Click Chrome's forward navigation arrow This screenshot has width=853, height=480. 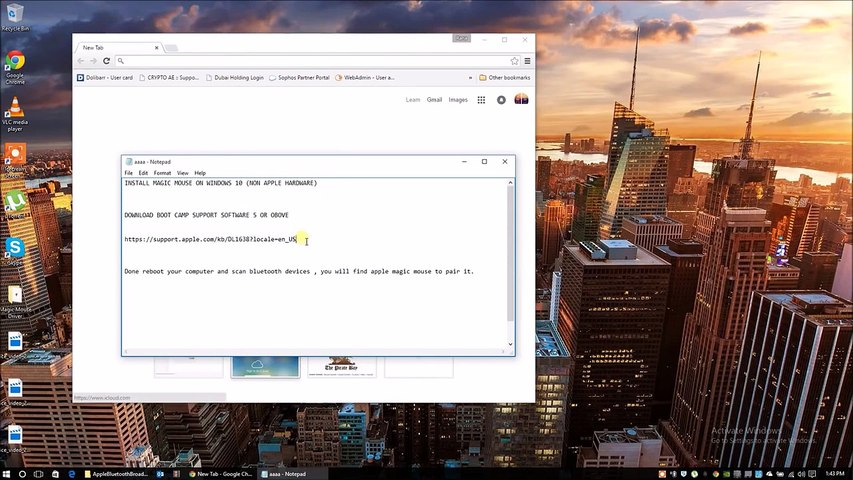[x=93, y=61]
